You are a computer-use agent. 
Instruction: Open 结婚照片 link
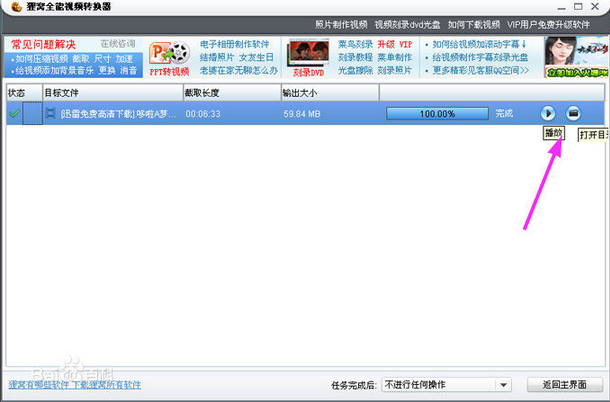click(x=217, y=57)
